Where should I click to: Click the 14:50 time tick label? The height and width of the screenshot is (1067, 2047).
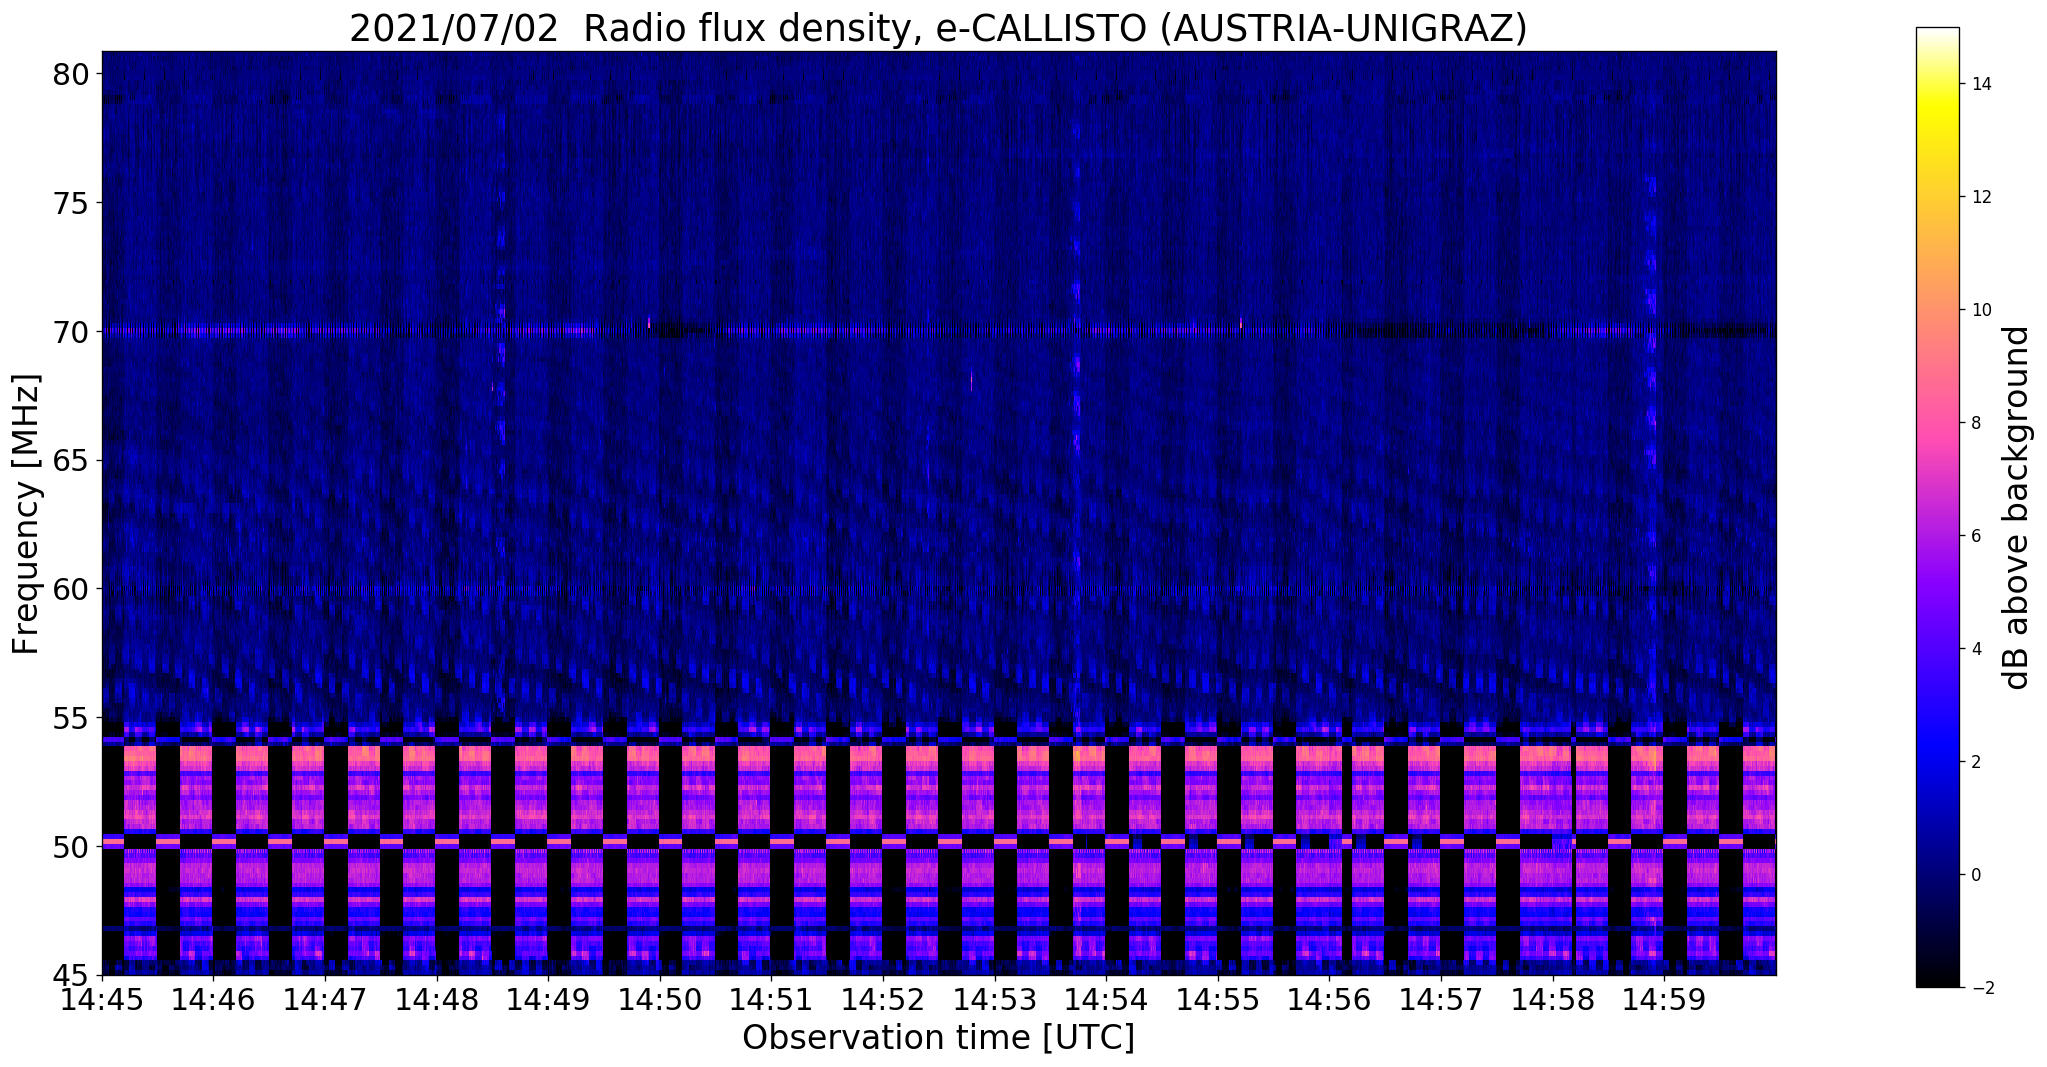[661, 1000]
